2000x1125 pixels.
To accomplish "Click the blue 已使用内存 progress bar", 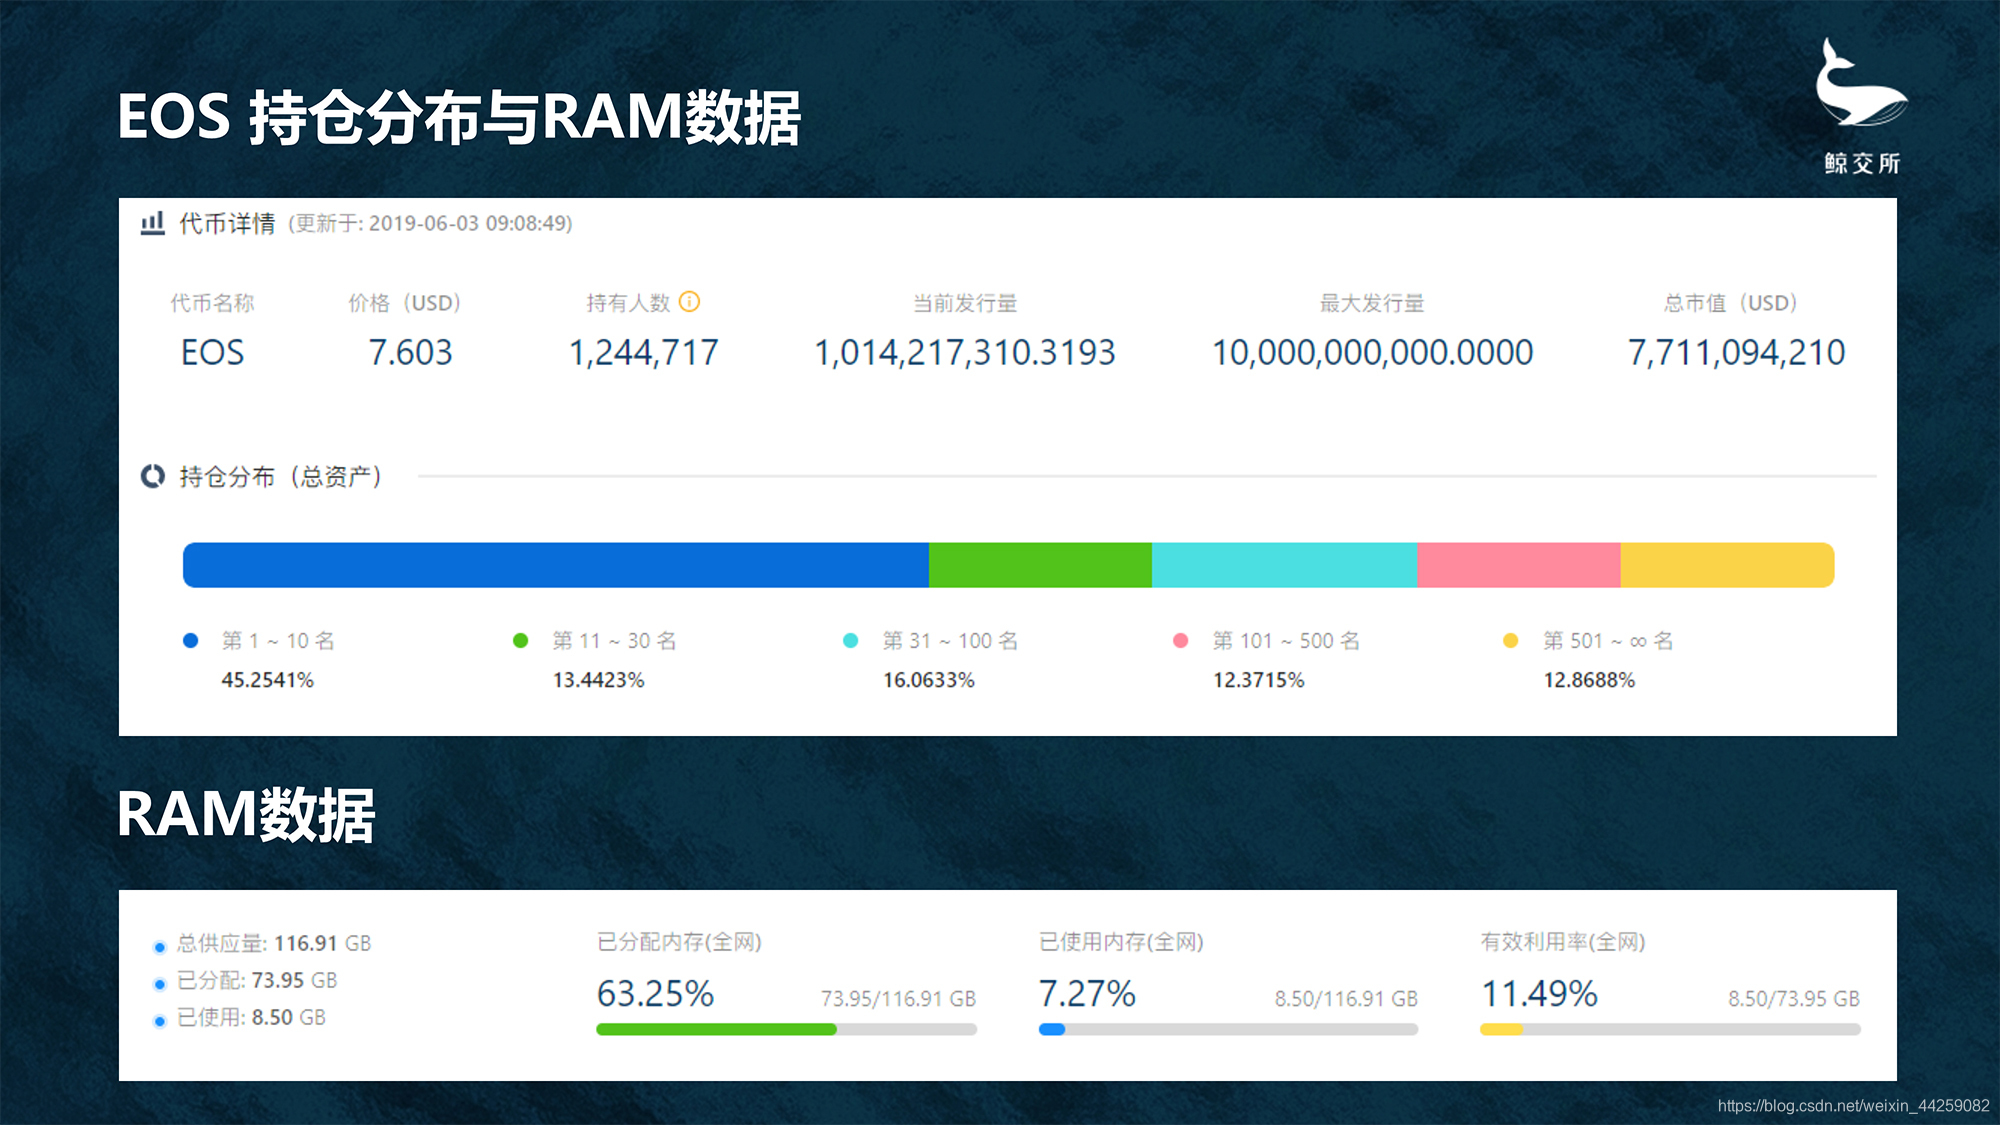I will point(1228,1029).
